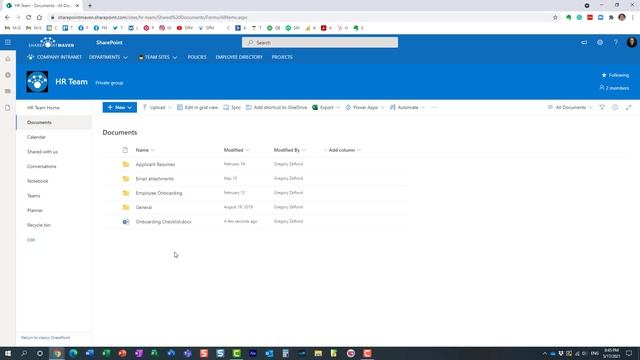Open Shared with us in left navigation
Viewport: 640px width, 360px height.
click(x=42, y=152)
